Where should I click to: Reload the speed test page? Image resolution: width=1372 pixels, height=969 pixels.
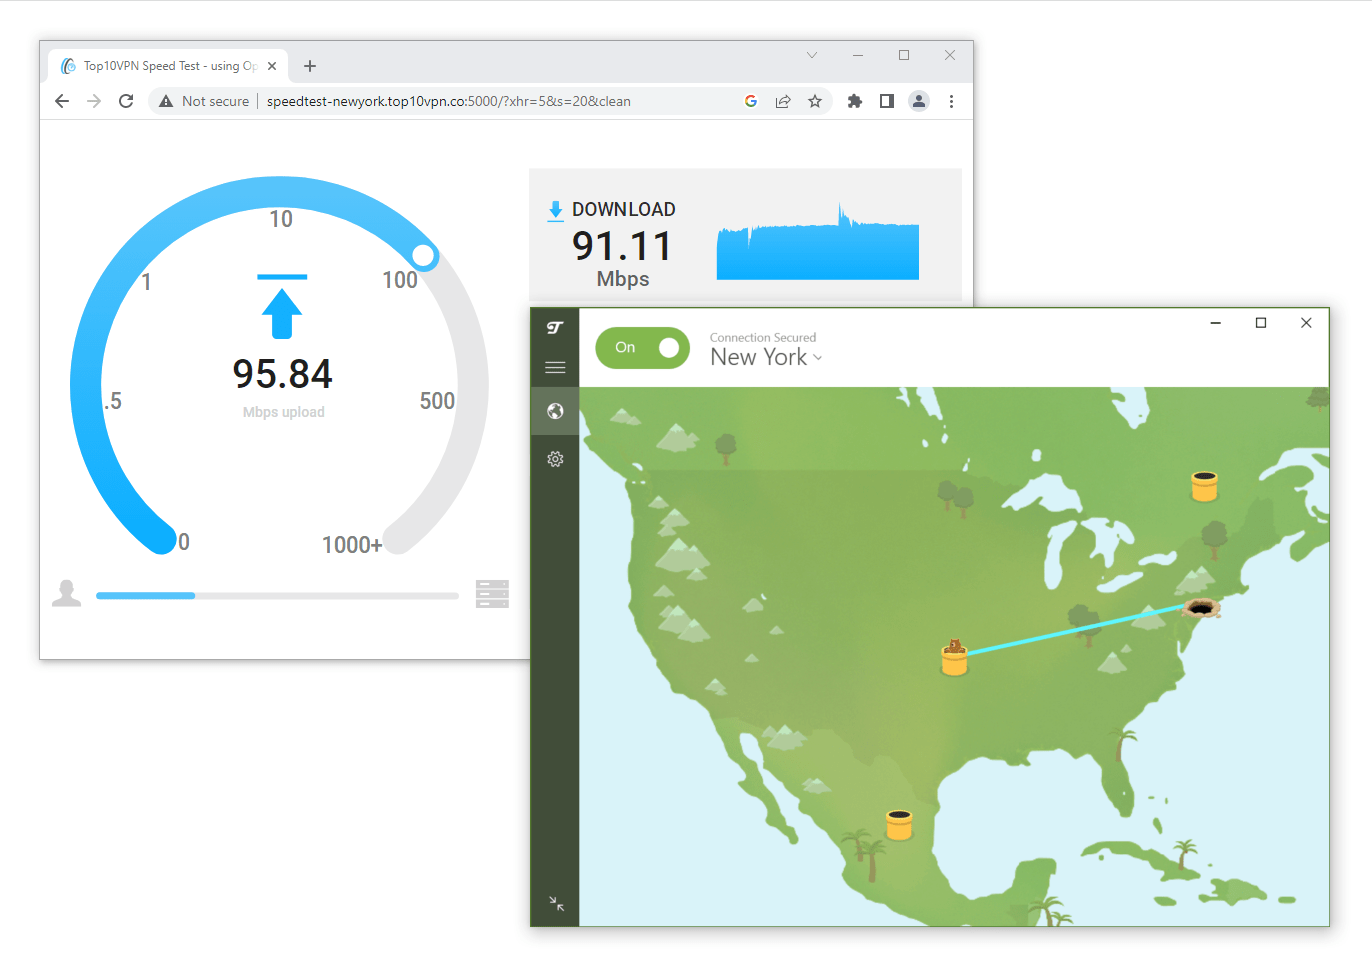click(x=125, y=101)
